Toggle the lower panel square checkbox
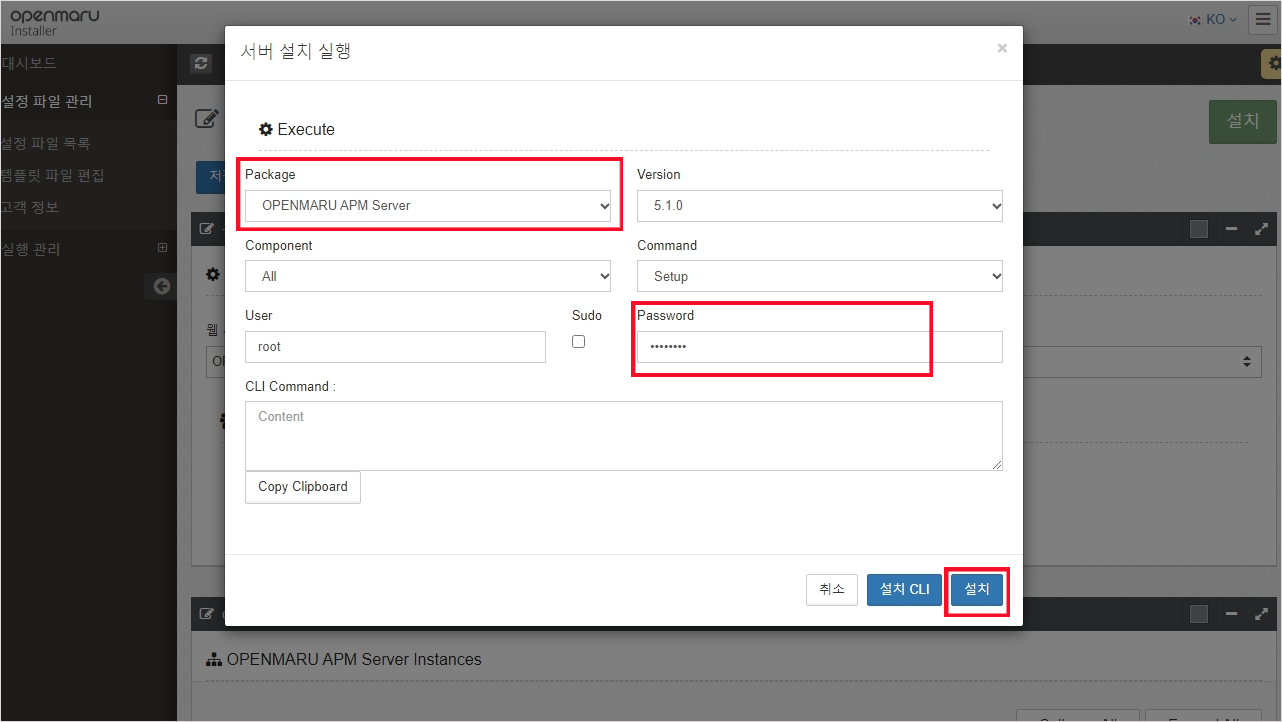The image size is (1282, 722). click(x=1199, y=614)
